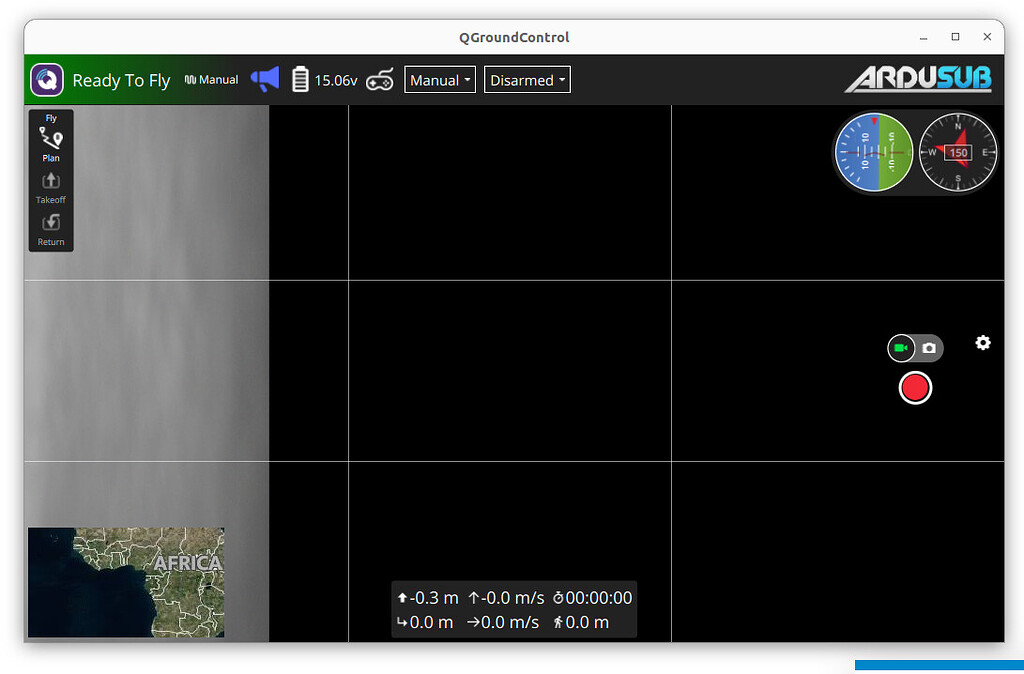1024x674 pixels.
Task: Open camera settings with the gear icon
Action: tap(983, 343)
